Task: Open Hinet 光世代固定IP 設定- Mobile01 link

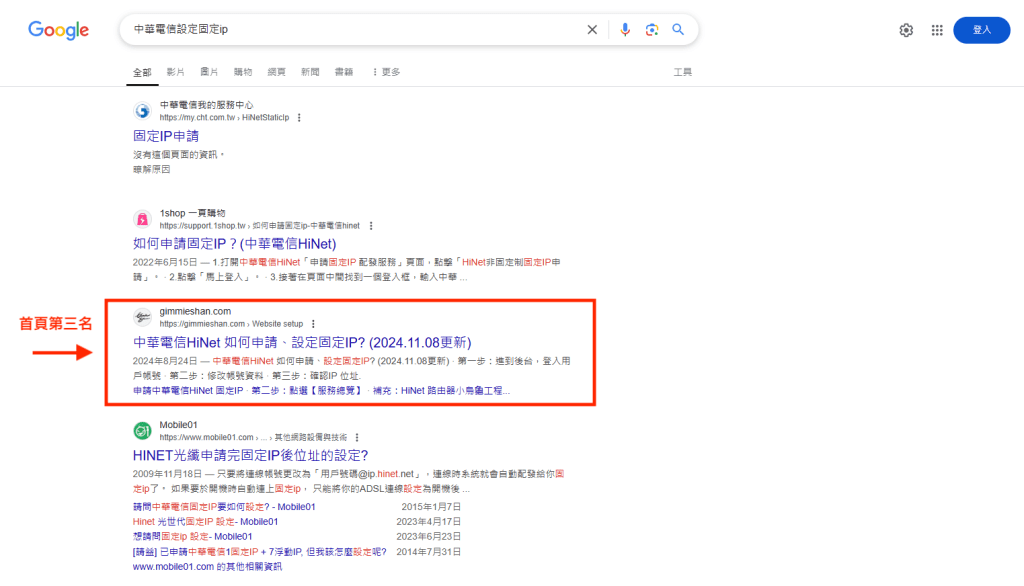Action: coord(206,522)
